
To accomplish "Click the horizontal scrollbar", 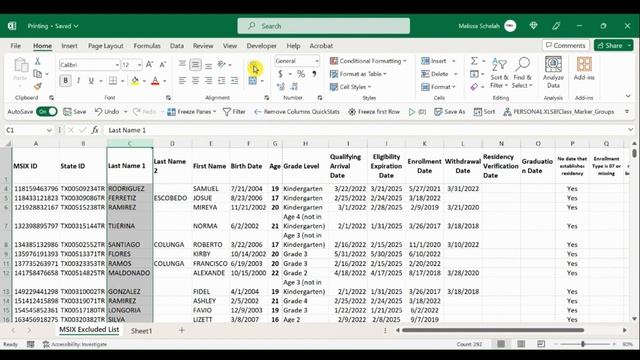I will [x=493, y=330].
